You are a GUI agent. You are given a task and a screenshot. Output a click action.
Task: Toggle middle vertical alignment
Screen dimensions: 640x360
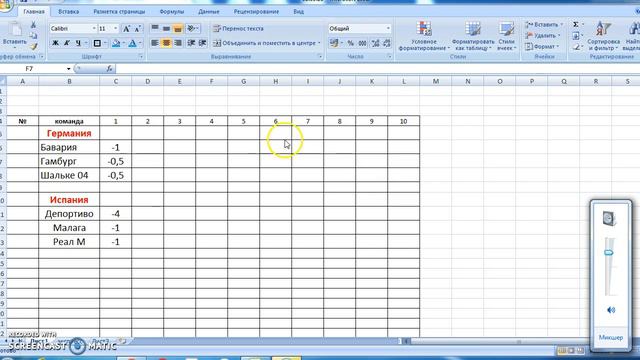point(166,28)
